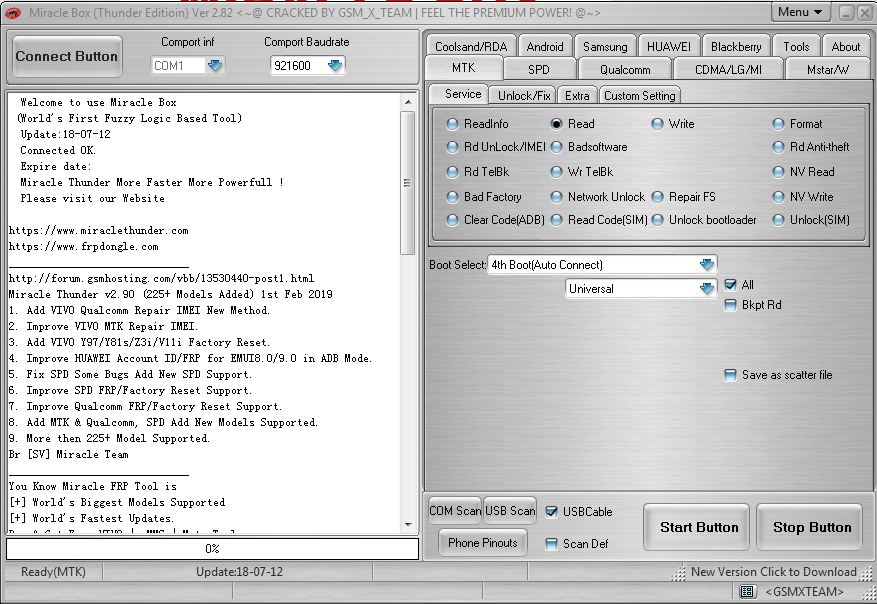Select the Qualcomm tab
The width and height of the screenshot is (877, 604).
point(625,69)
